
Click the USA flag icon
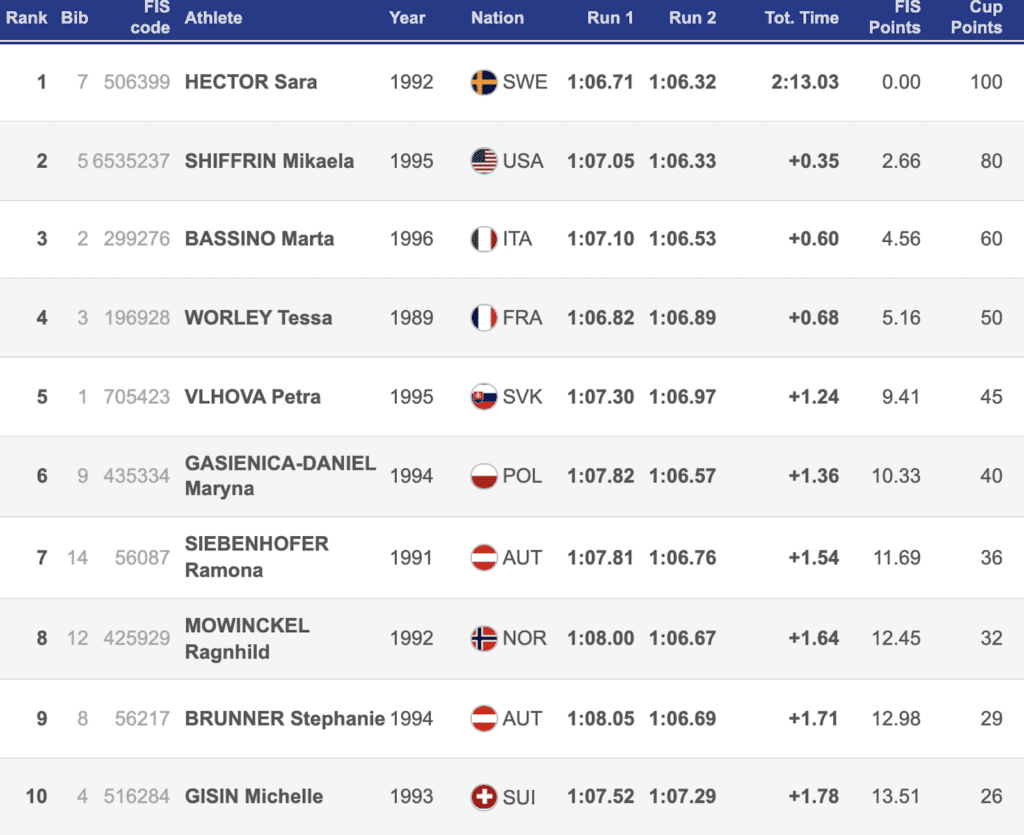[x=484, y=161]
